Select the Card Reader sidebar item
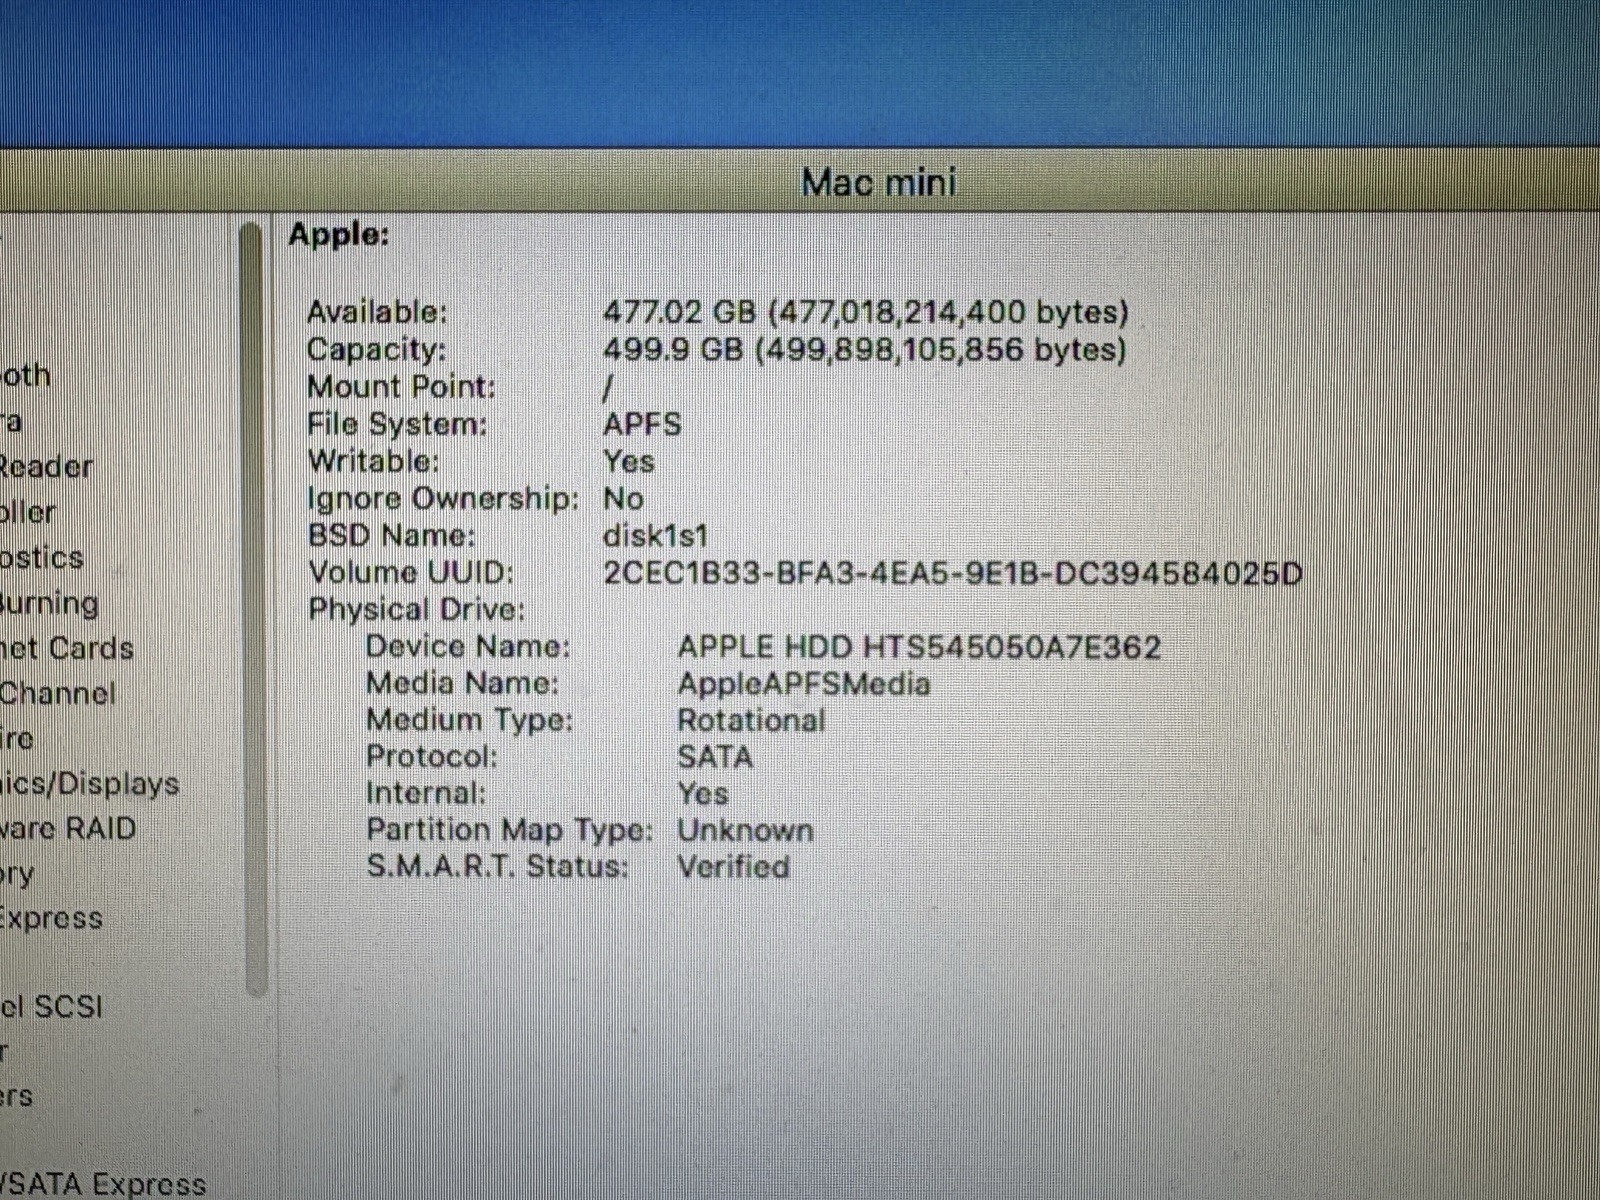 46,466
